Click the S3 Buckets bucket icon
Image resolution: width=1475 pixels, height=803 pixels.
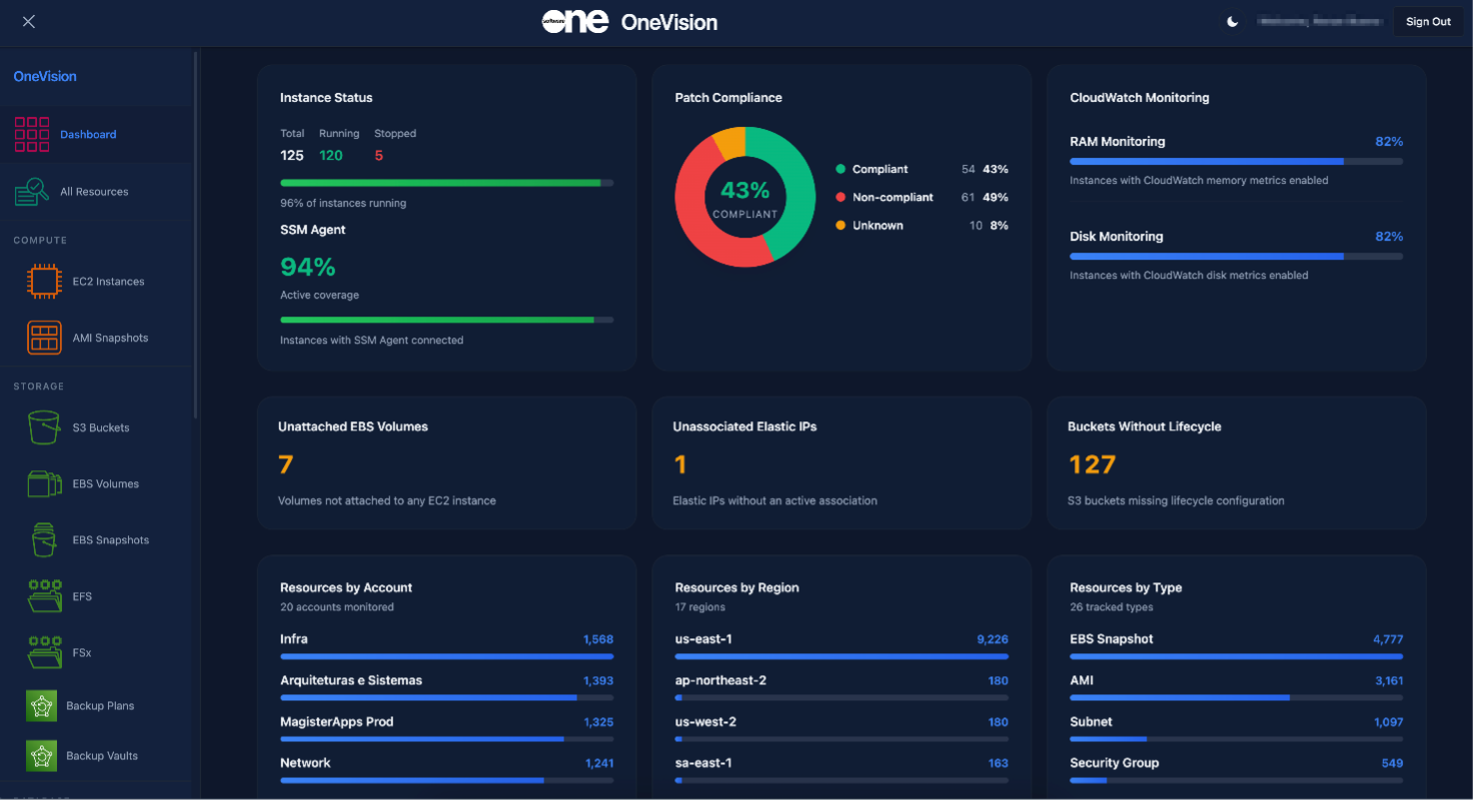(44, 428)
